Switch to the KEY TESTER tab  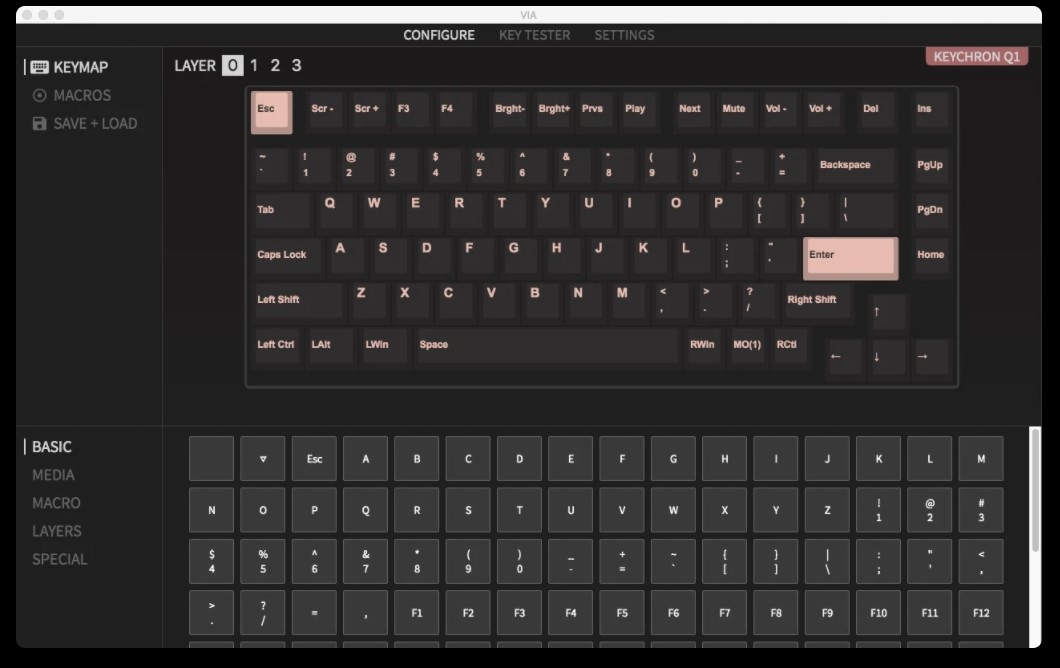pyautogui.click(x=534, y=35)
